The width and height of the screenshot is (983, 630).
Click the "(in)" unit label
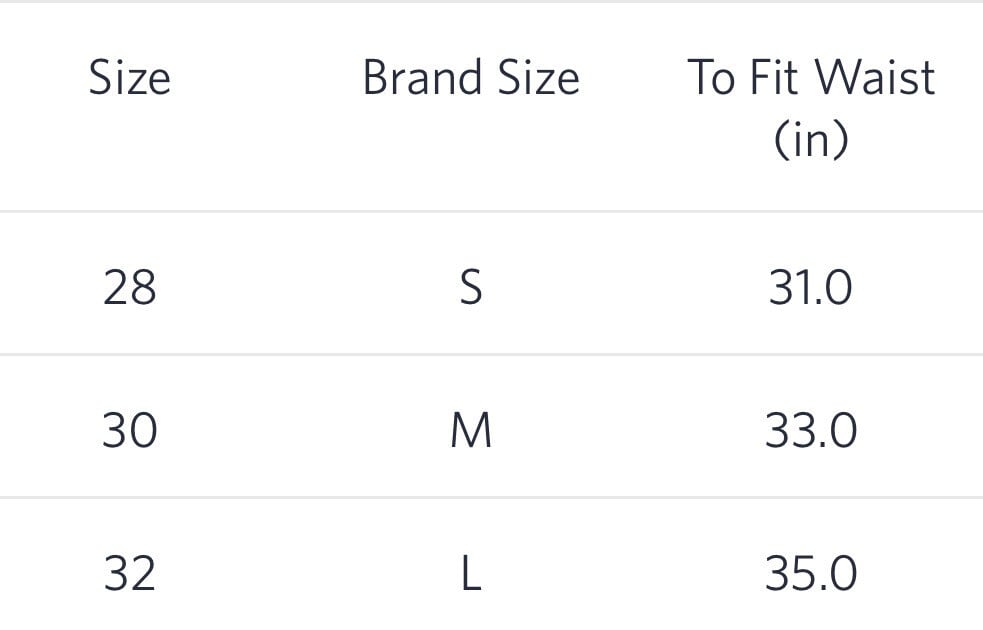(811, 139)
